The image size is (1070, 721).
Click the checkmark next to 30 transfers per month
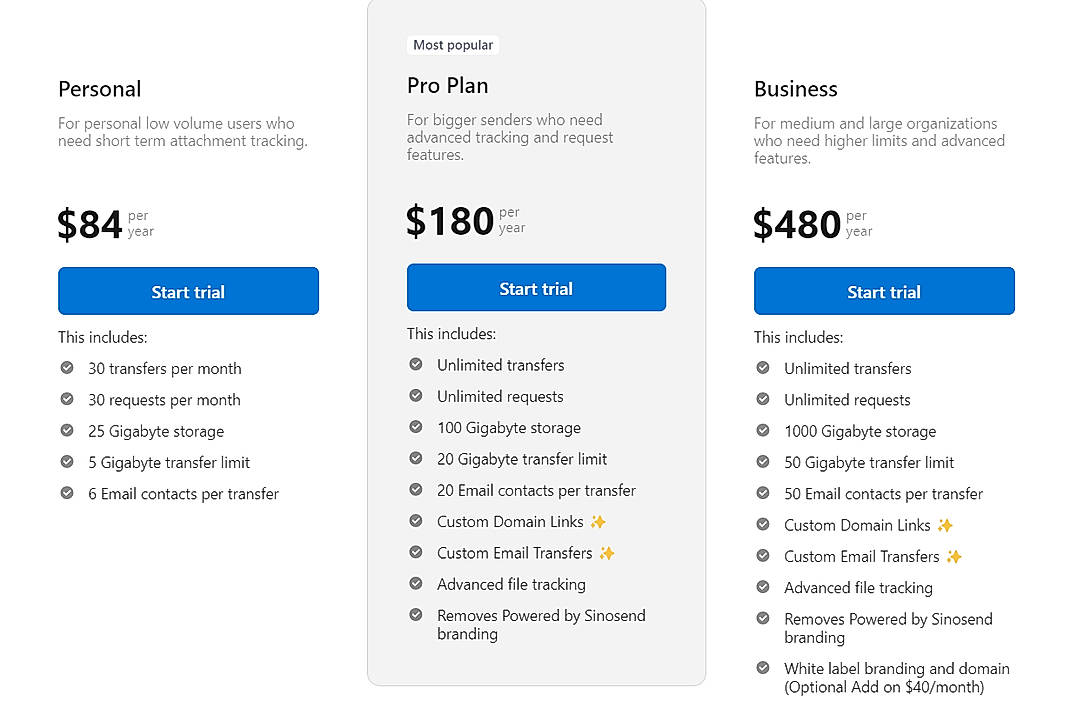[x=68, y=369]
